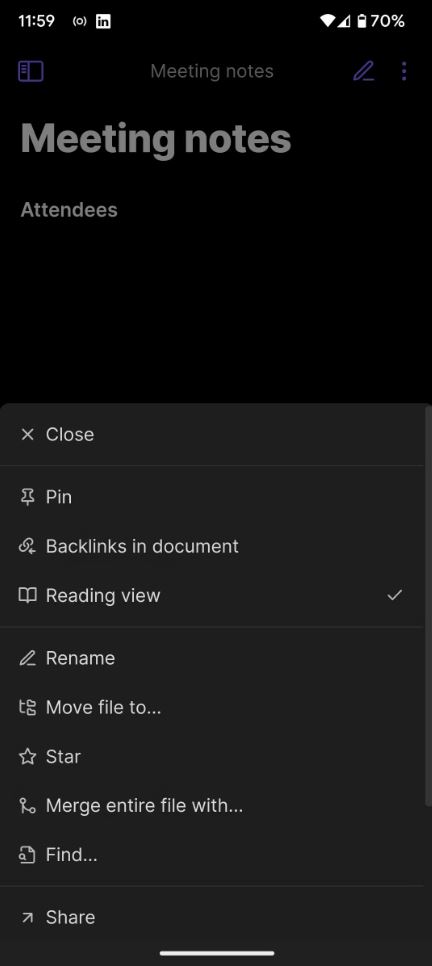Viewport: 432px width, 966px height.
Task: Open the three-dot more options icon
Action: point(404,71)
